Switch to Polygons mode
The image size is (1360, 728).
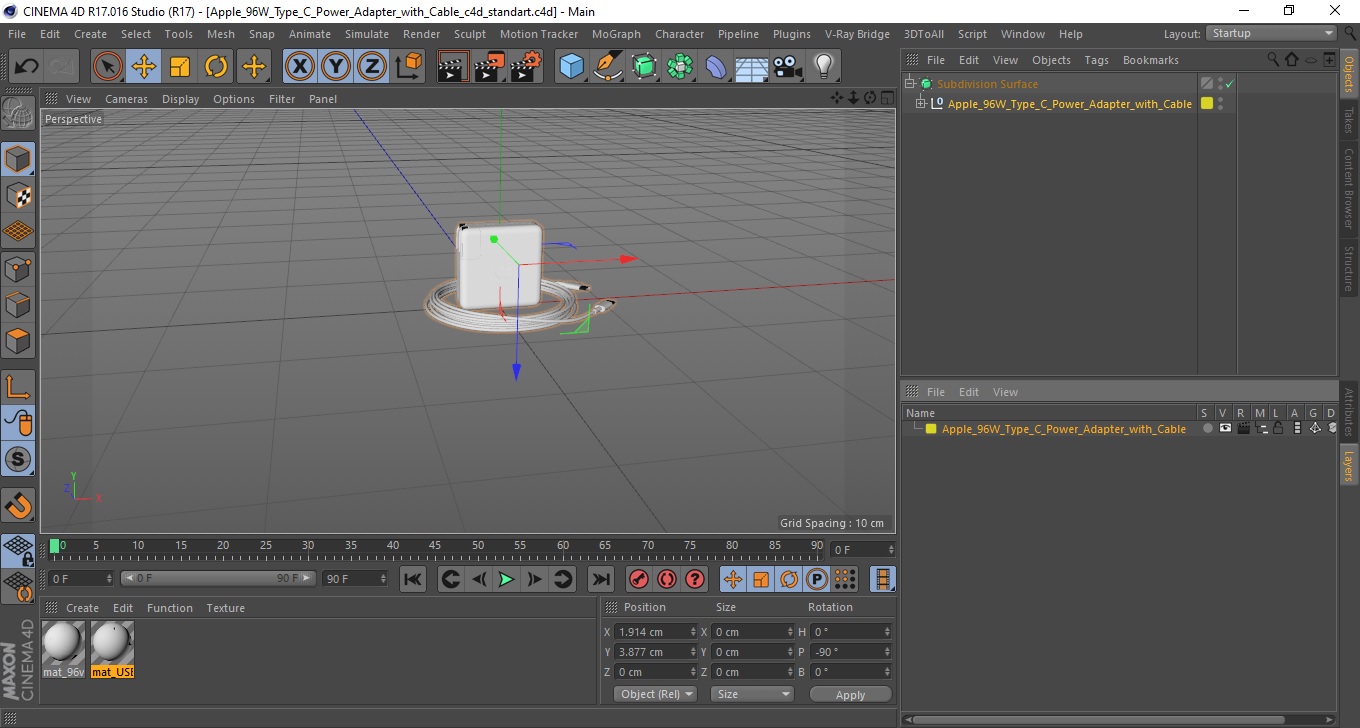tap(18, 341)
